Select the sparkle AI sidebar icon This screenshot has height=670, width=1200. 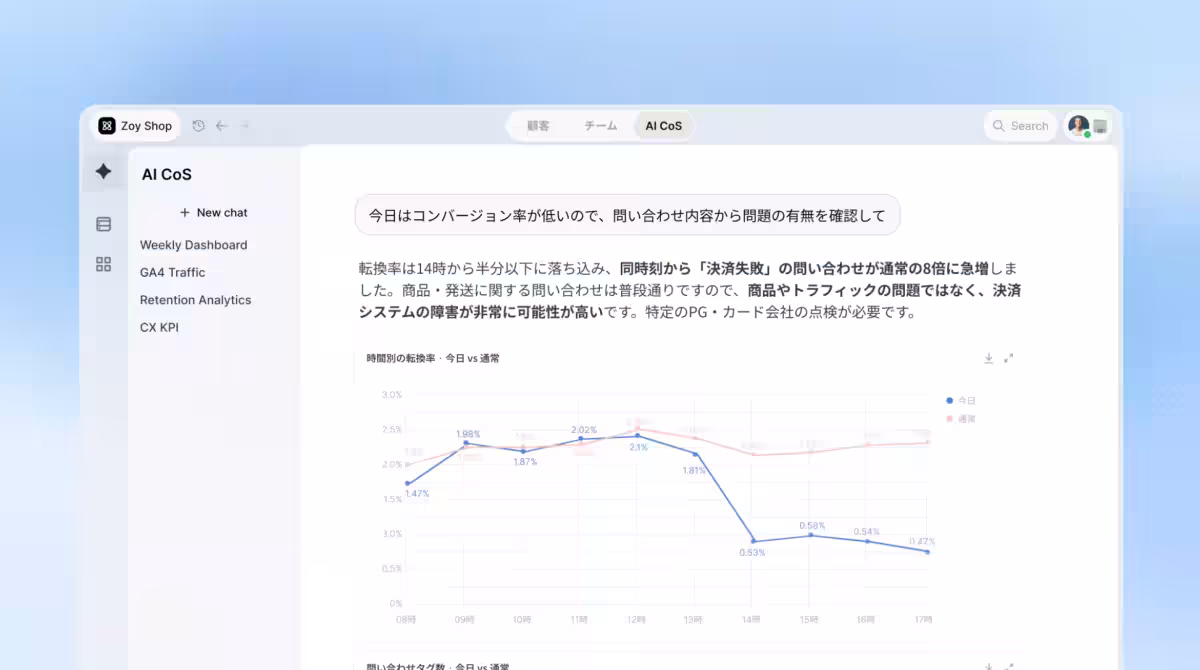(x=103, y=171)
